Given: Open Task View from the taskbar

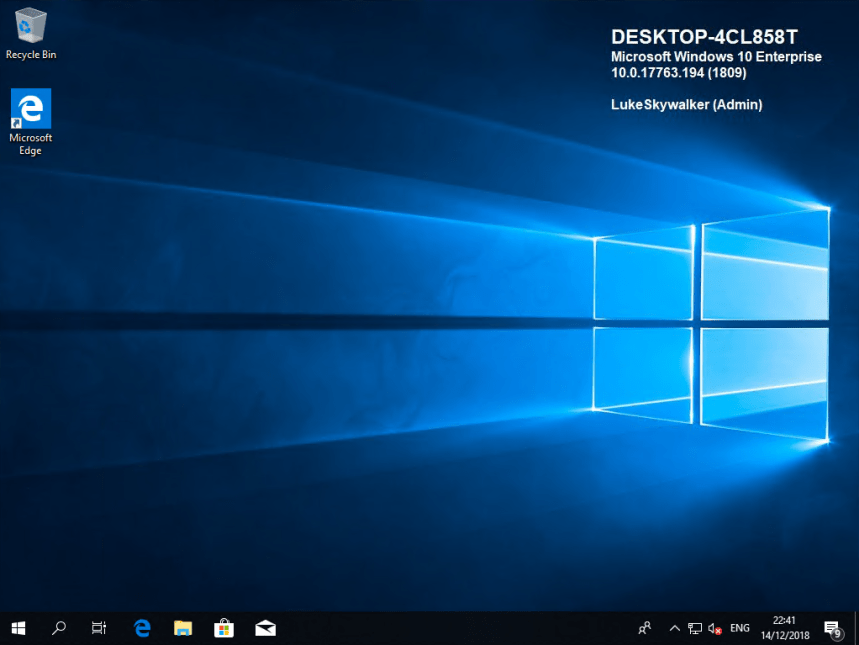Looking at the screenshot, I should point(99,628).
